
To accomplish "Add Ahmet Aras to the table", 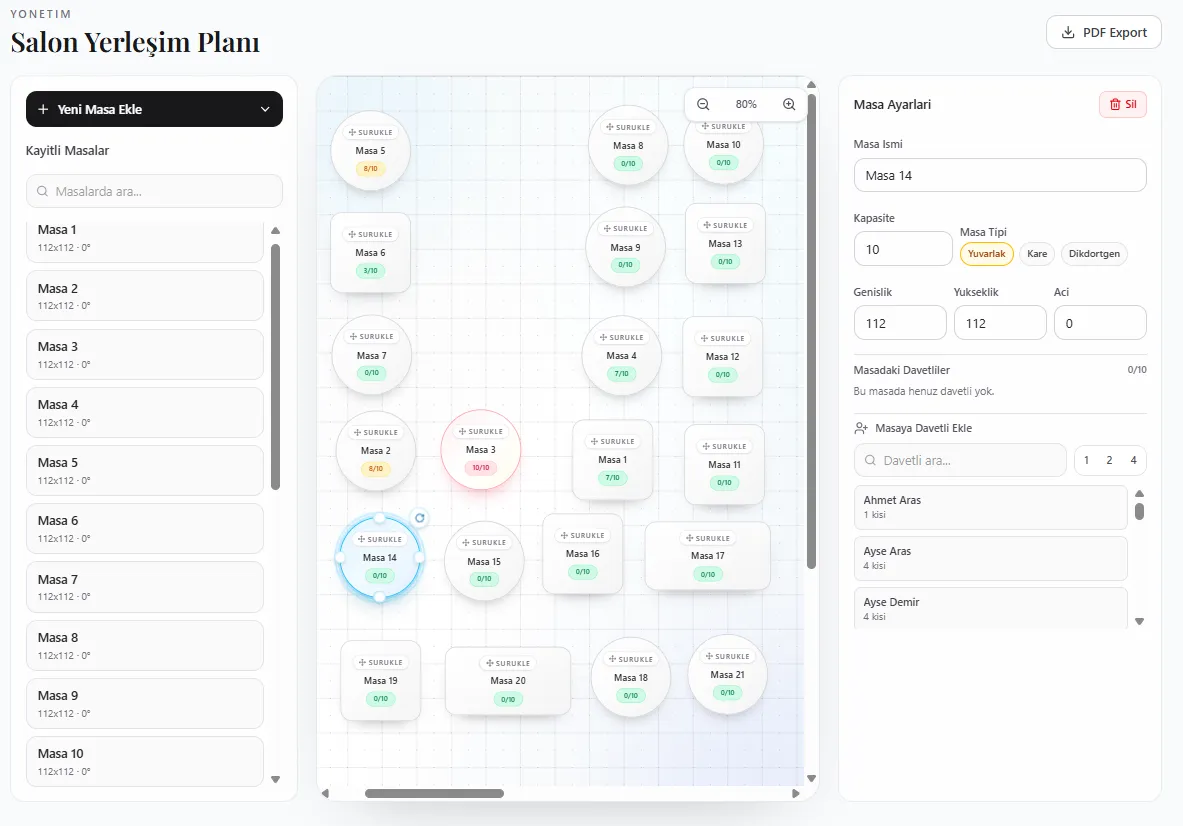I will point(990,507).
